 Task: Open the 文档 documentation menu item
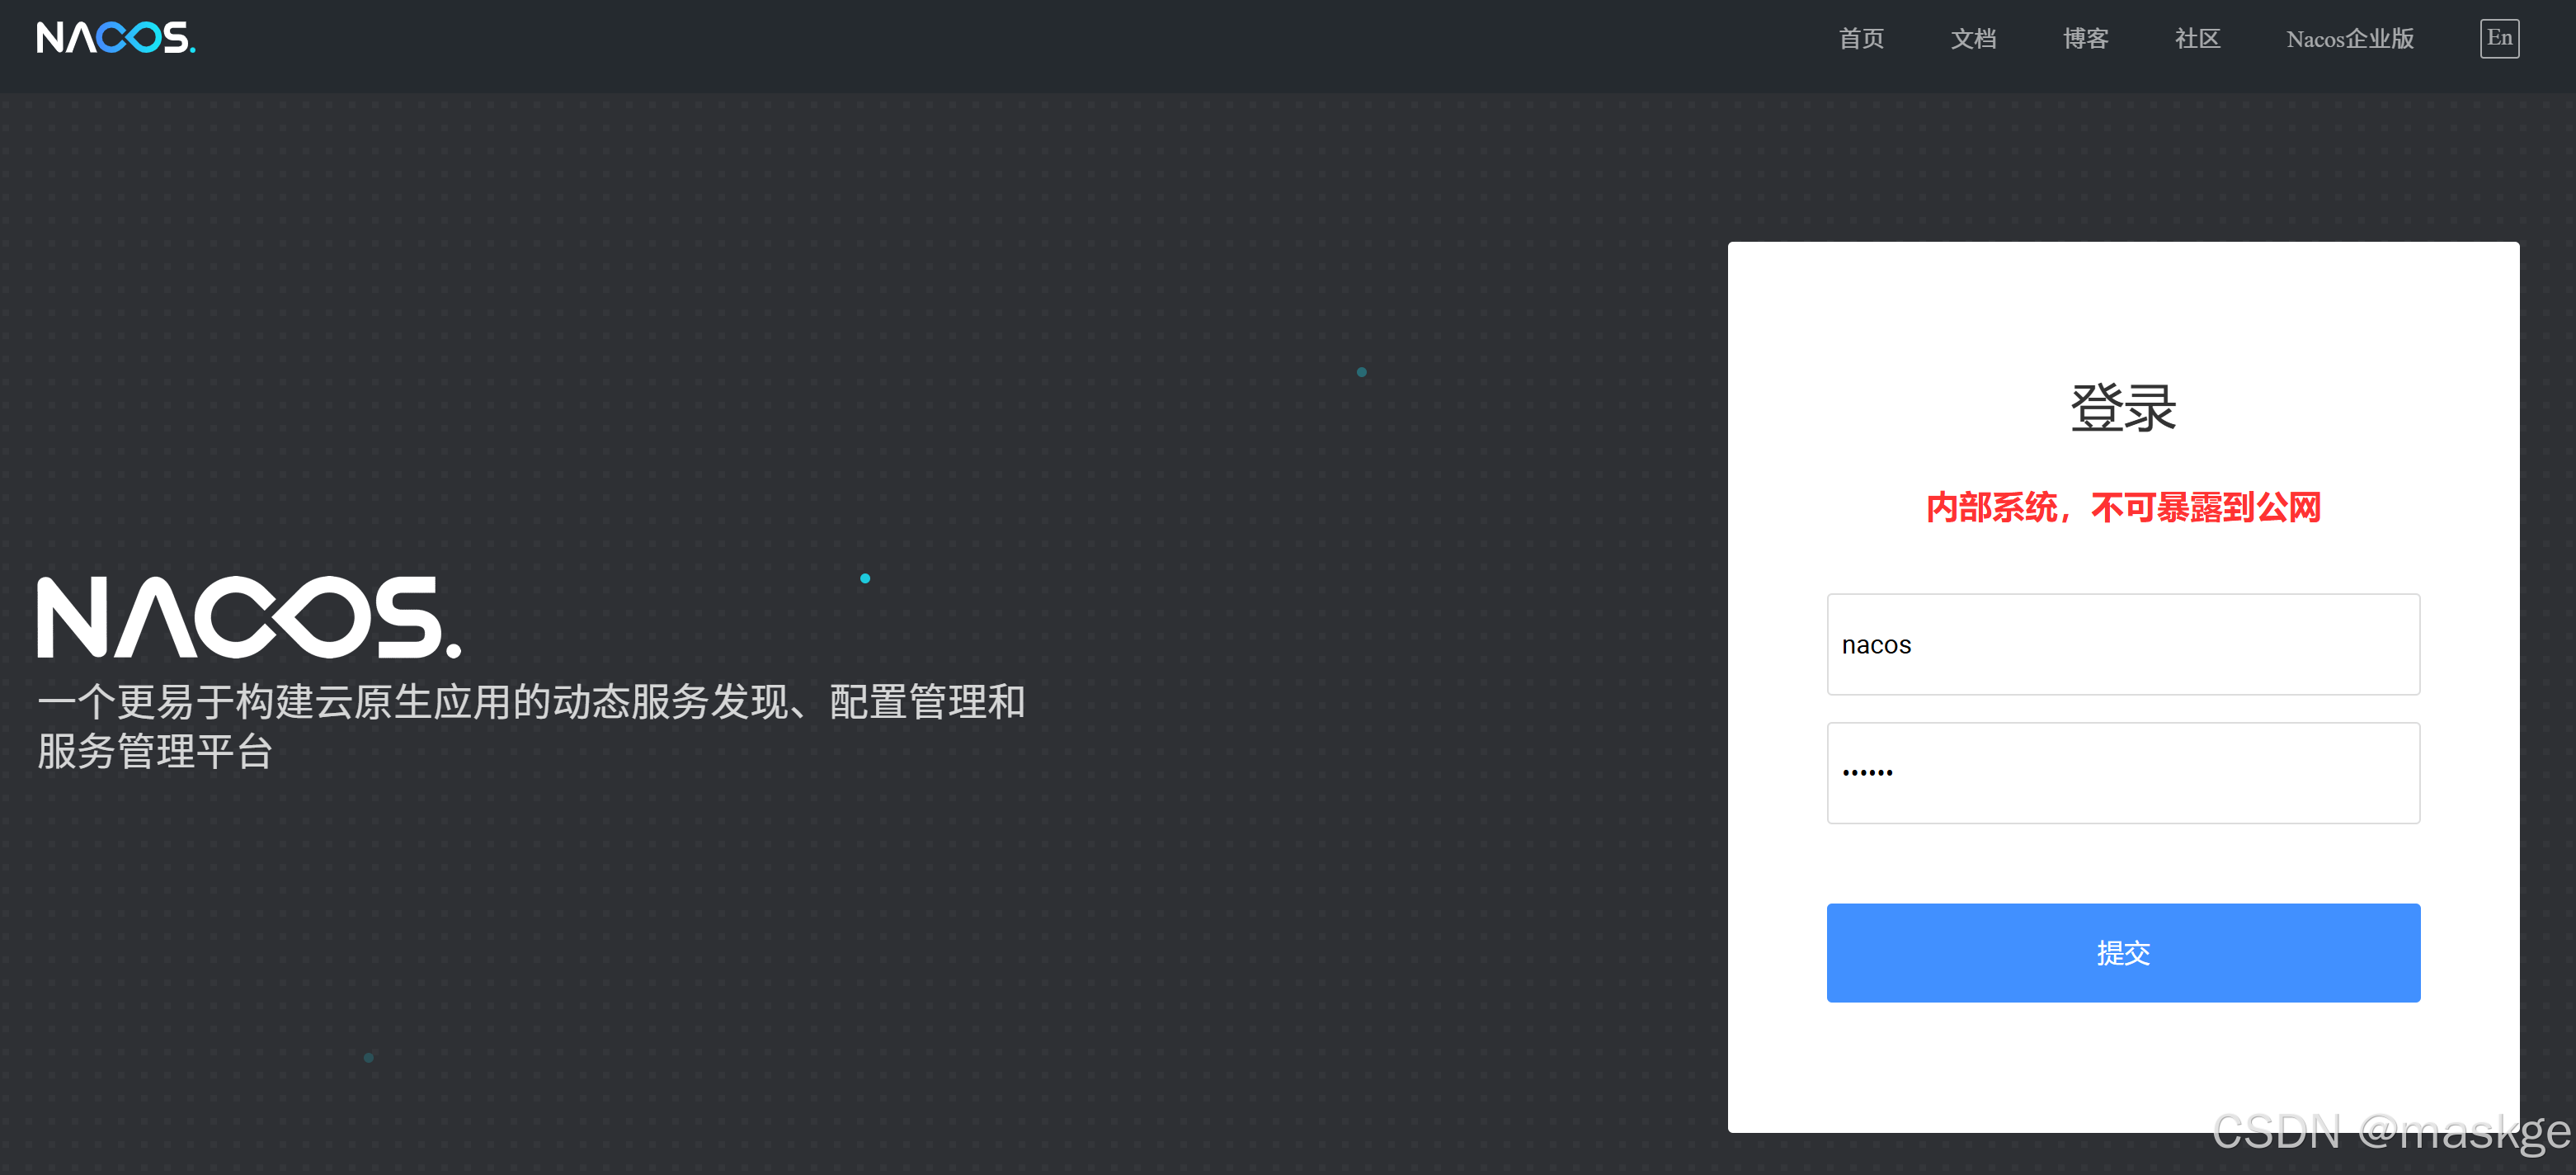[1973, 39]
